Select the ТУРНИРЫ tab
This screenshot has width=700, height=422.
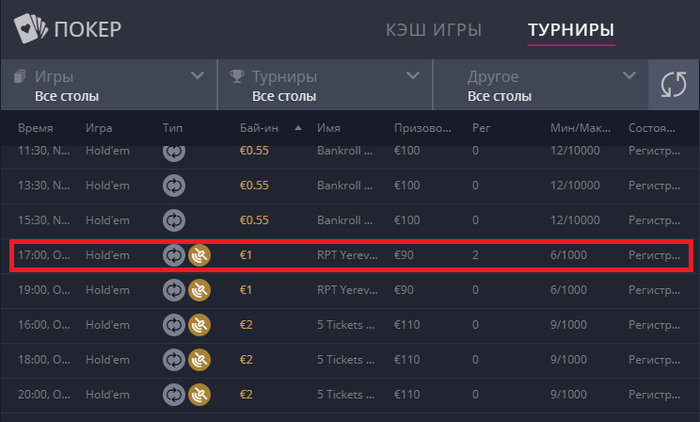pos(571,30)
